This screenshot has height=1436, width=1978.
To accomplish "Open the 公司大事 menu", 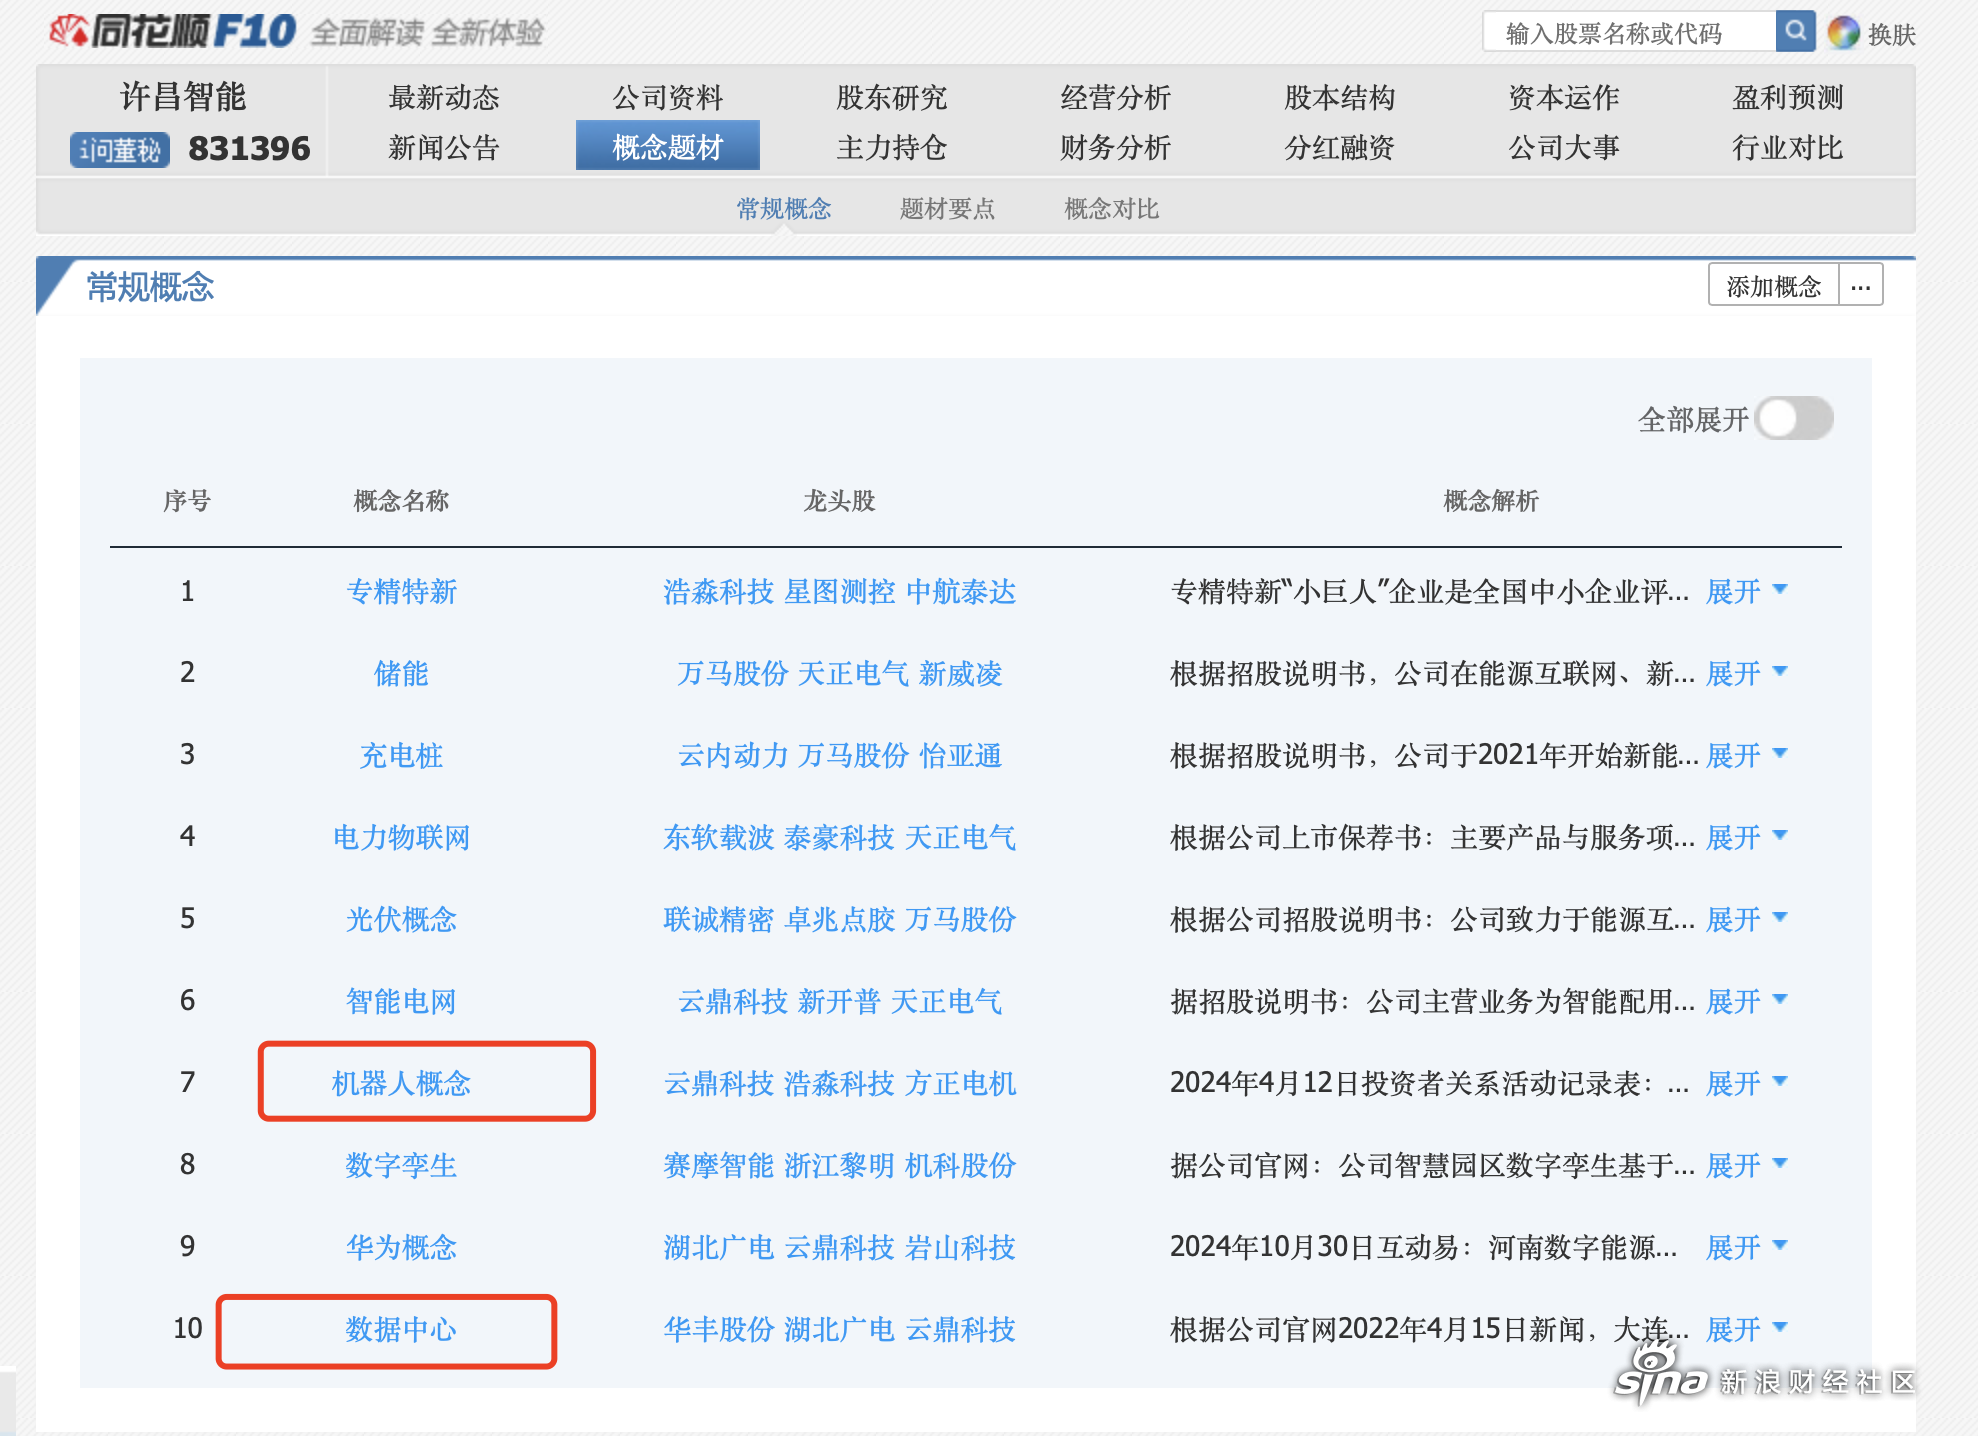I will 1564,148.
